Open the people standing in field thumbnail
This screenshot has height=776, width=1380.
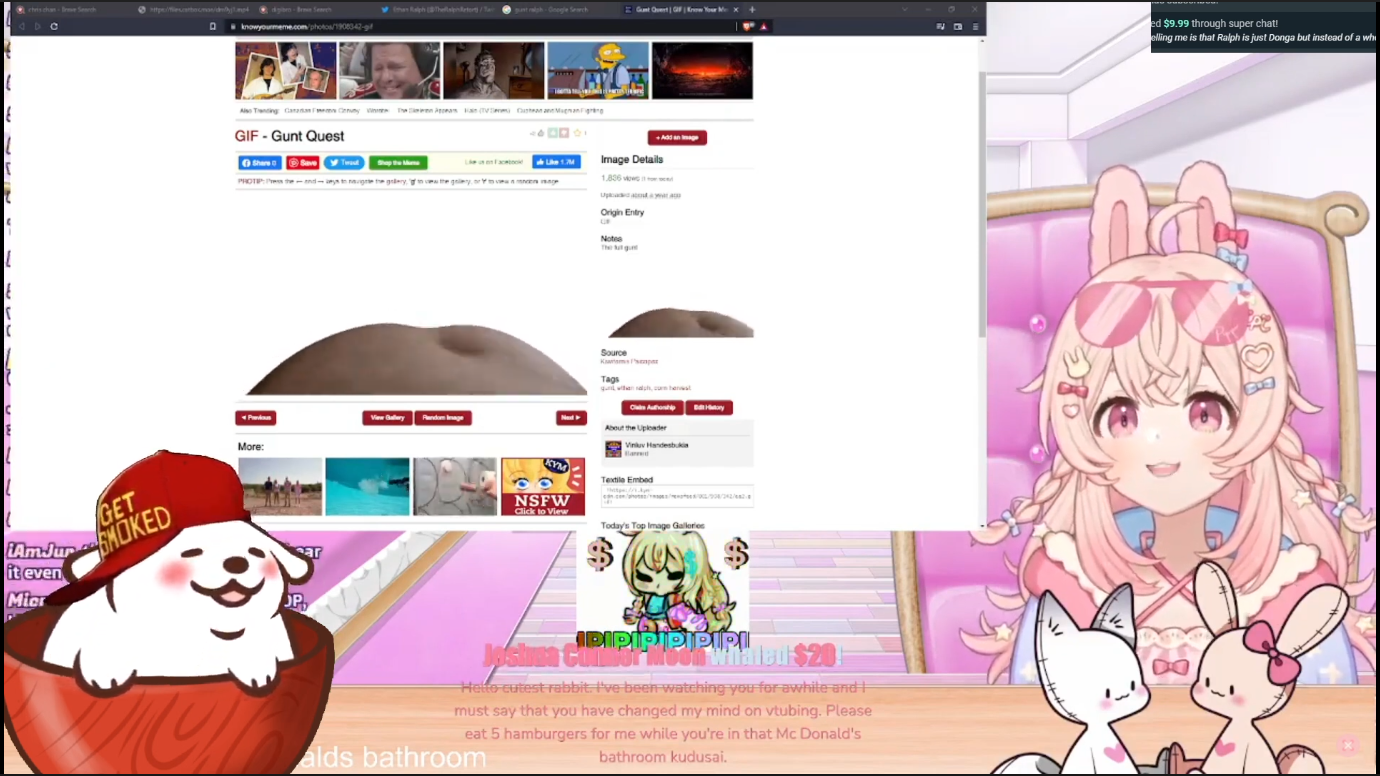(280, 487)
